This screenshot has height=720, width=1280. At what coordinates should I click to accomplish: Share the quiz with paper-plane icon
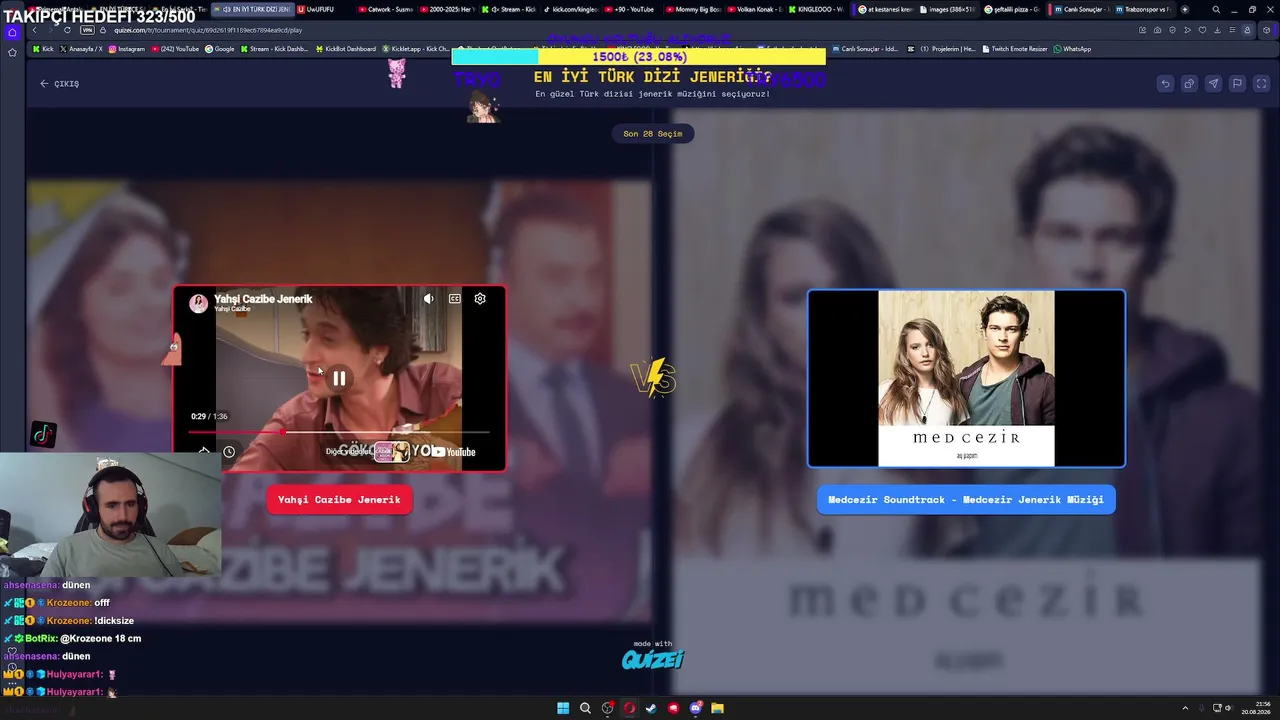click(x=1213, y=84)
